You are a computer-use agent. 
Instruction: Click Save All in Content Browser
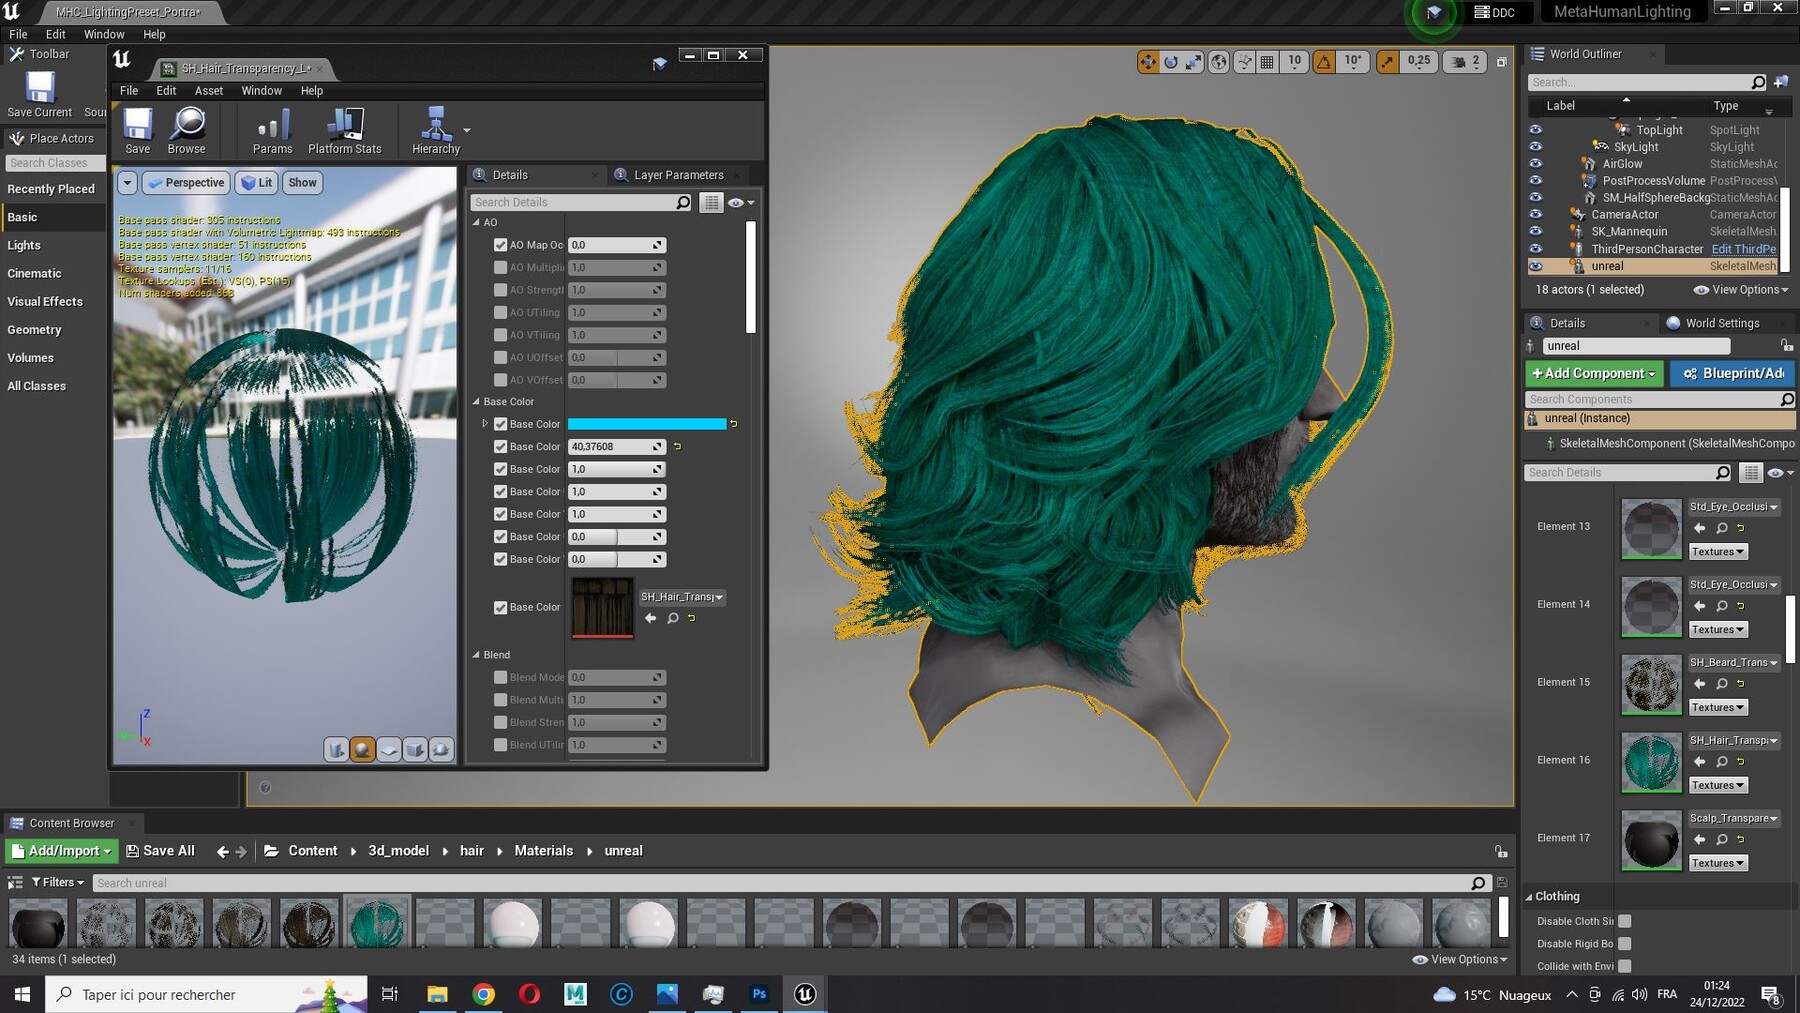point(160,851)
